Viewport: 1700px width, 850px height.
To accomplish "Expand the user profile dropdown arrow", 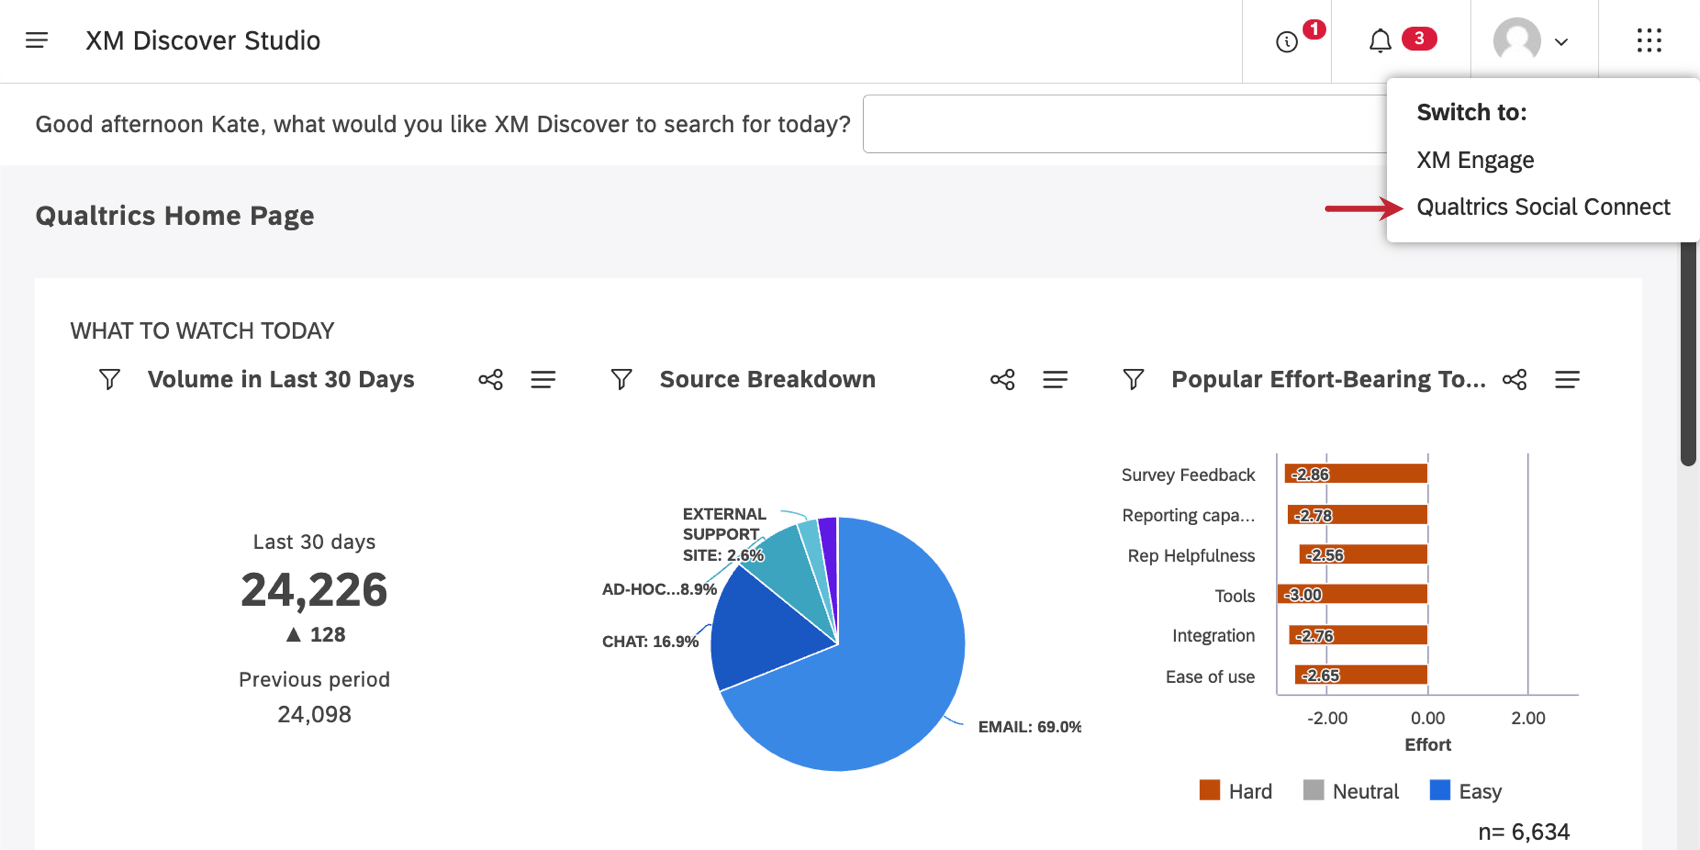I will point(1561,42).
